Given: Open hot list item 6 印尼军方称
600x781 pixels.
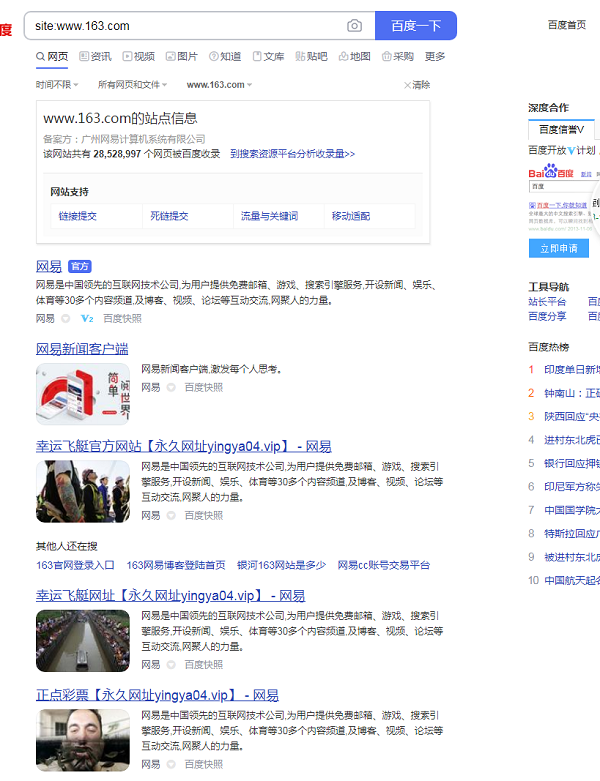Looking at the screenshot, I should (x=572, y=487).
